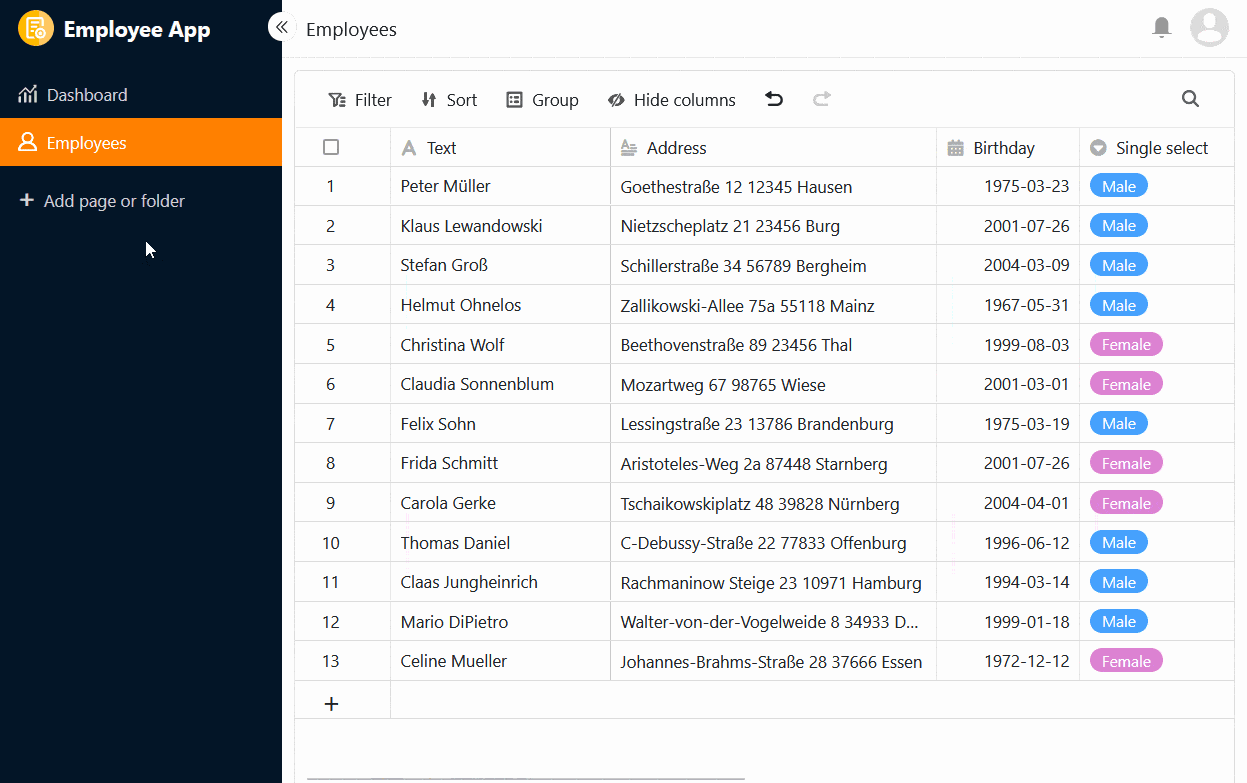Click the Birthday column calendar icon
1247x783 pixels.
tap(955, 148)
